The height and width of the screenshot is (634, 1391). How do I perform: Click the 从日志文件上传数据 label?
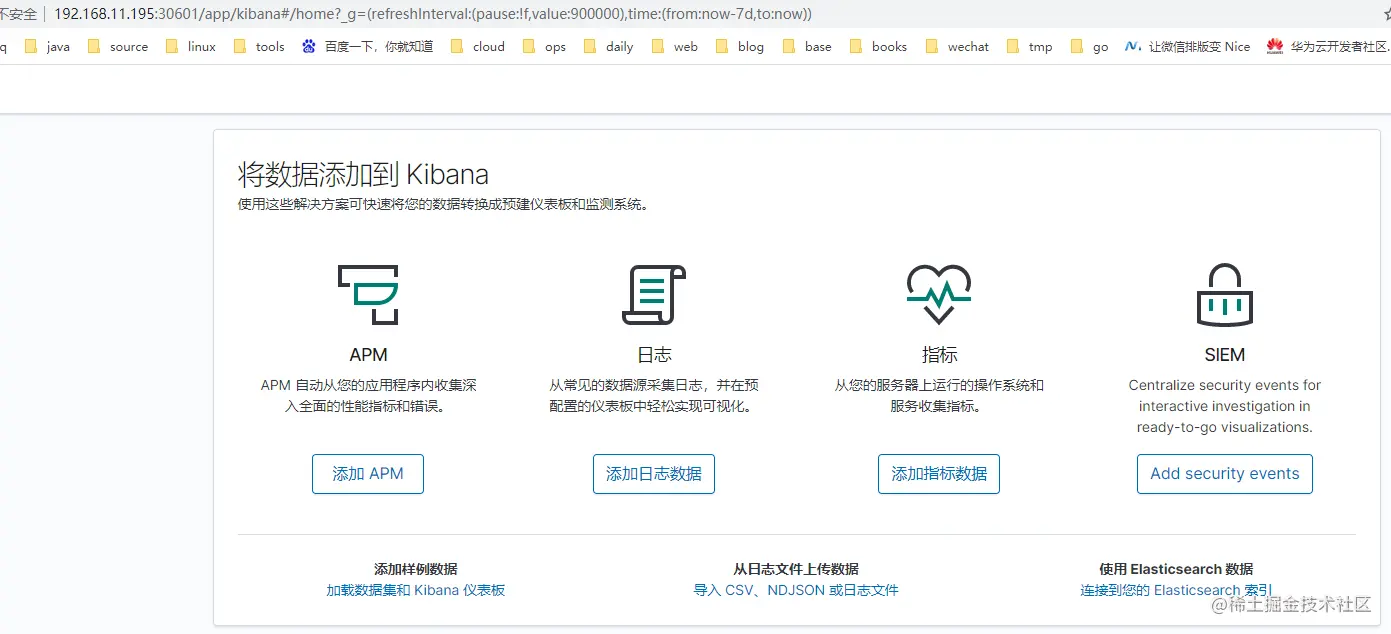tap(796, 569)
